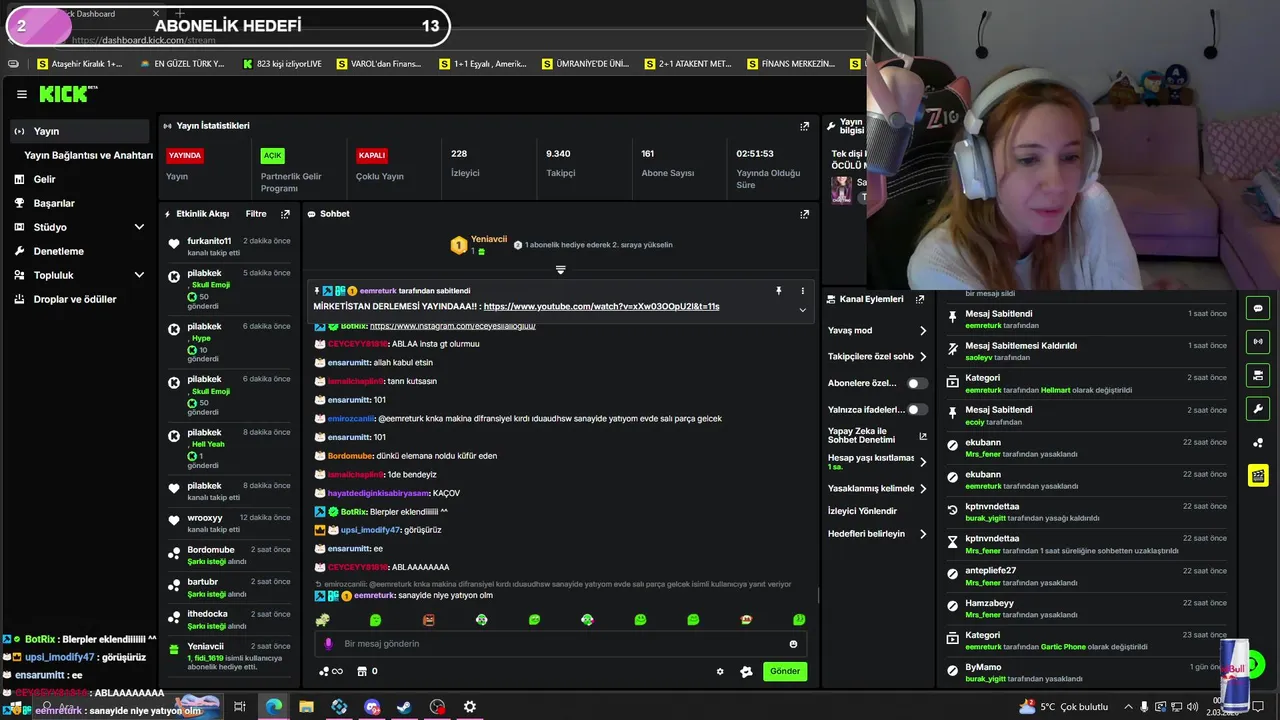The width and height of the screenshot is (1280, 720).
Task: Pop out the Etkinlik Akışı panel
Action: tap(285, 214)
